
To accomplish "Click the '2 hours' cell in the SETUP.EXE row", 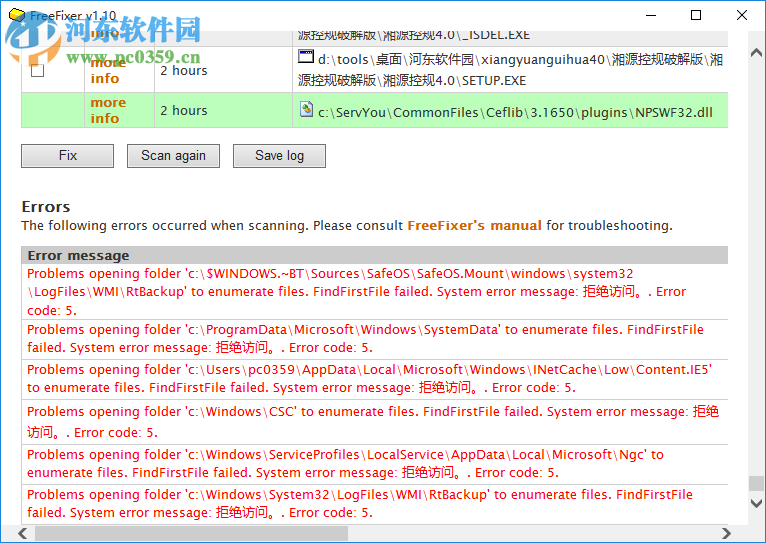I will point(223,70).
